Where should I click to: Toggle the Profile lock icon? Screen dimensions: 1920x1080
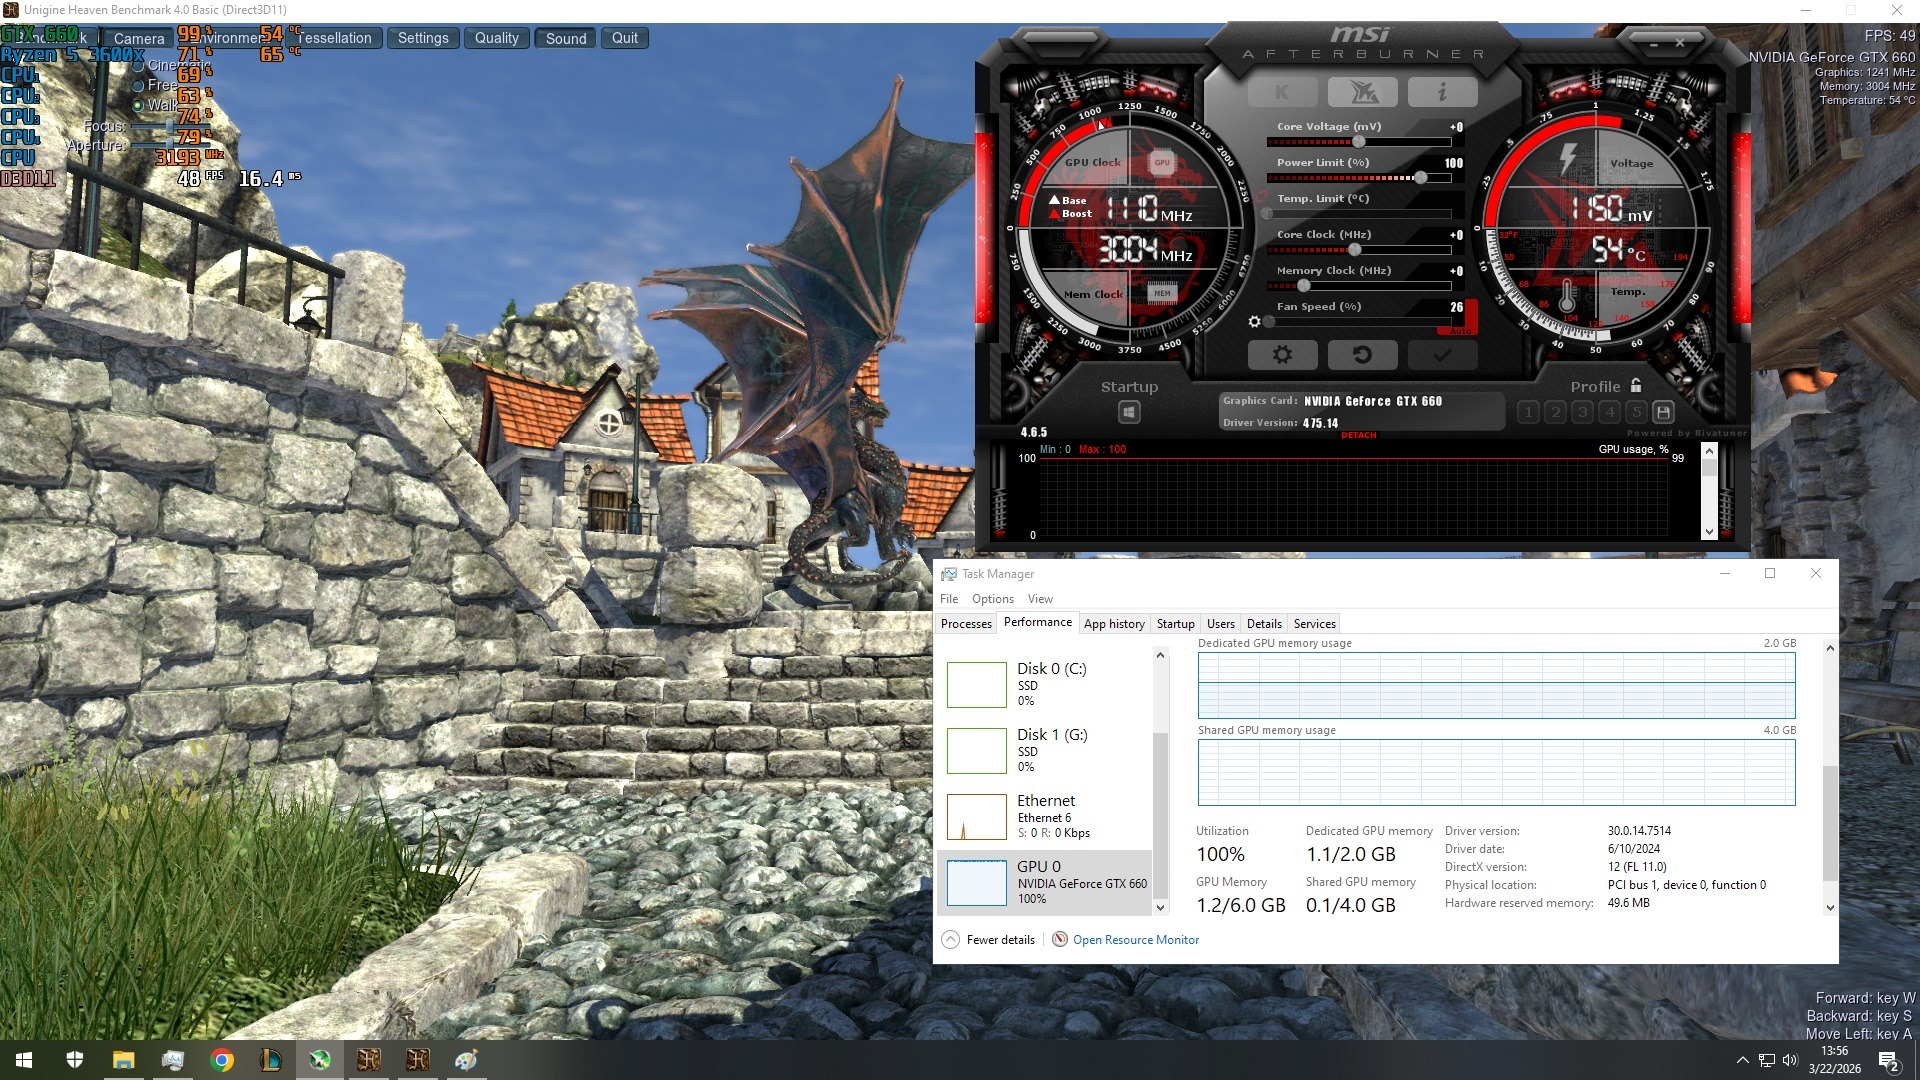coord(1636,386)
